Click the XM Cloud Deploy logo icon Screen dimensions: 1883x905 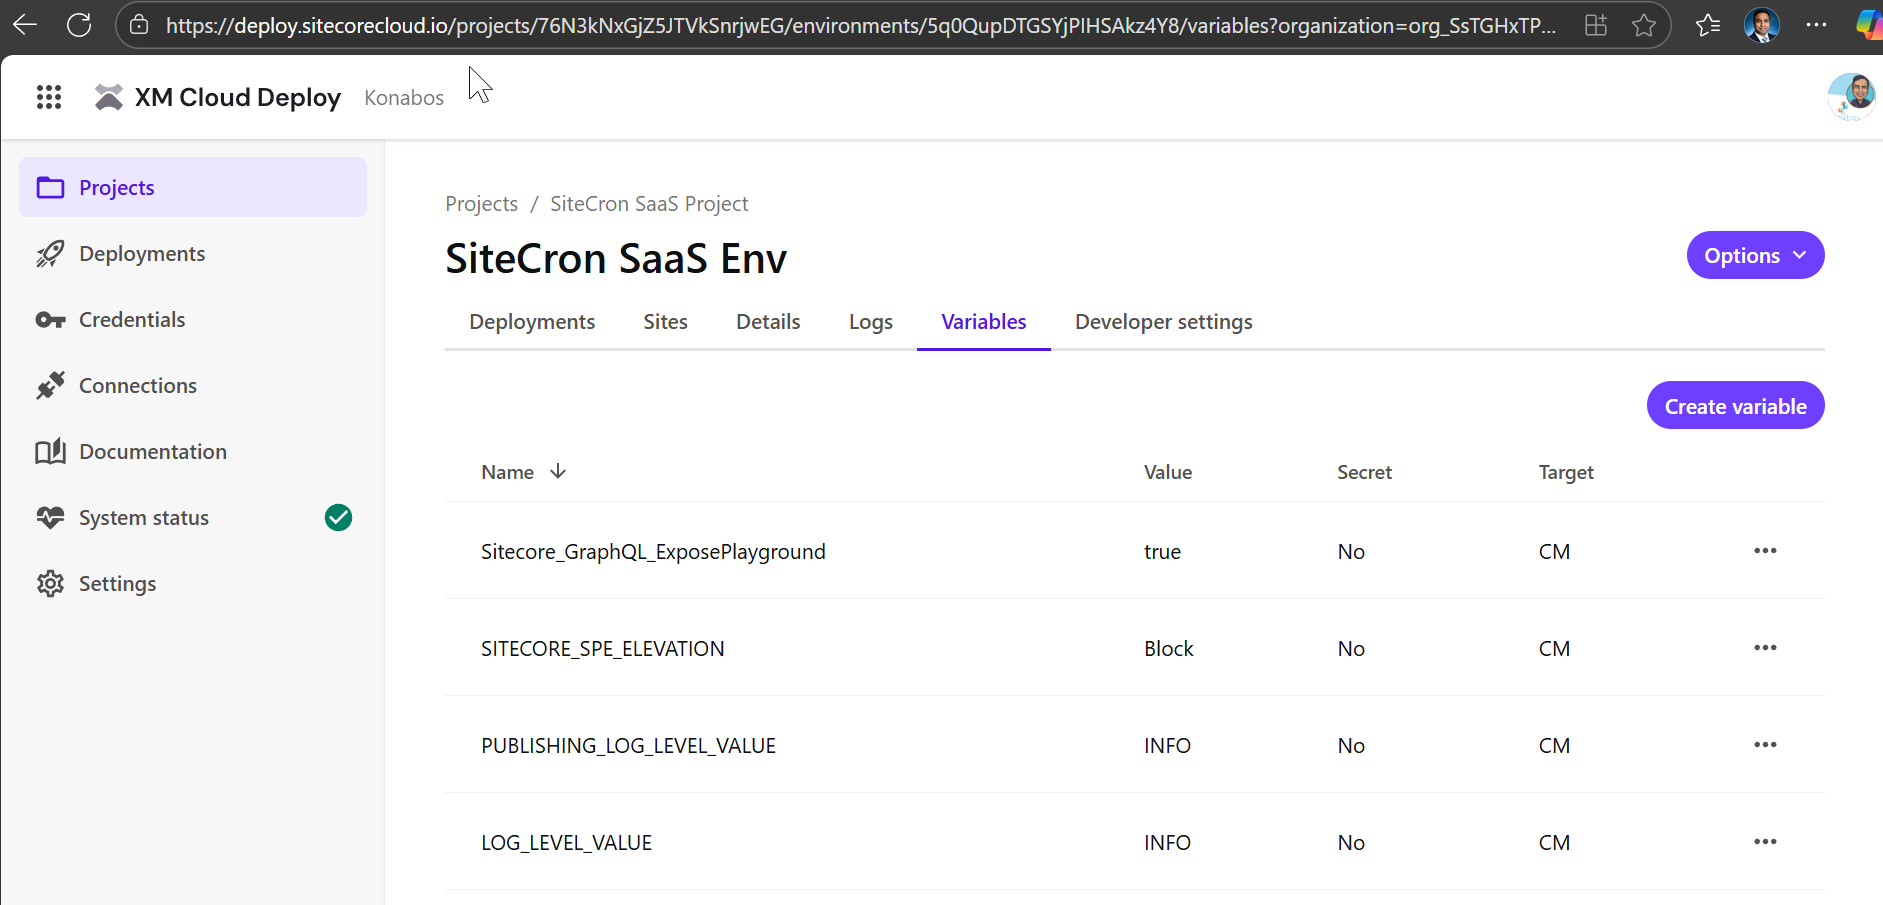point(108,97)
